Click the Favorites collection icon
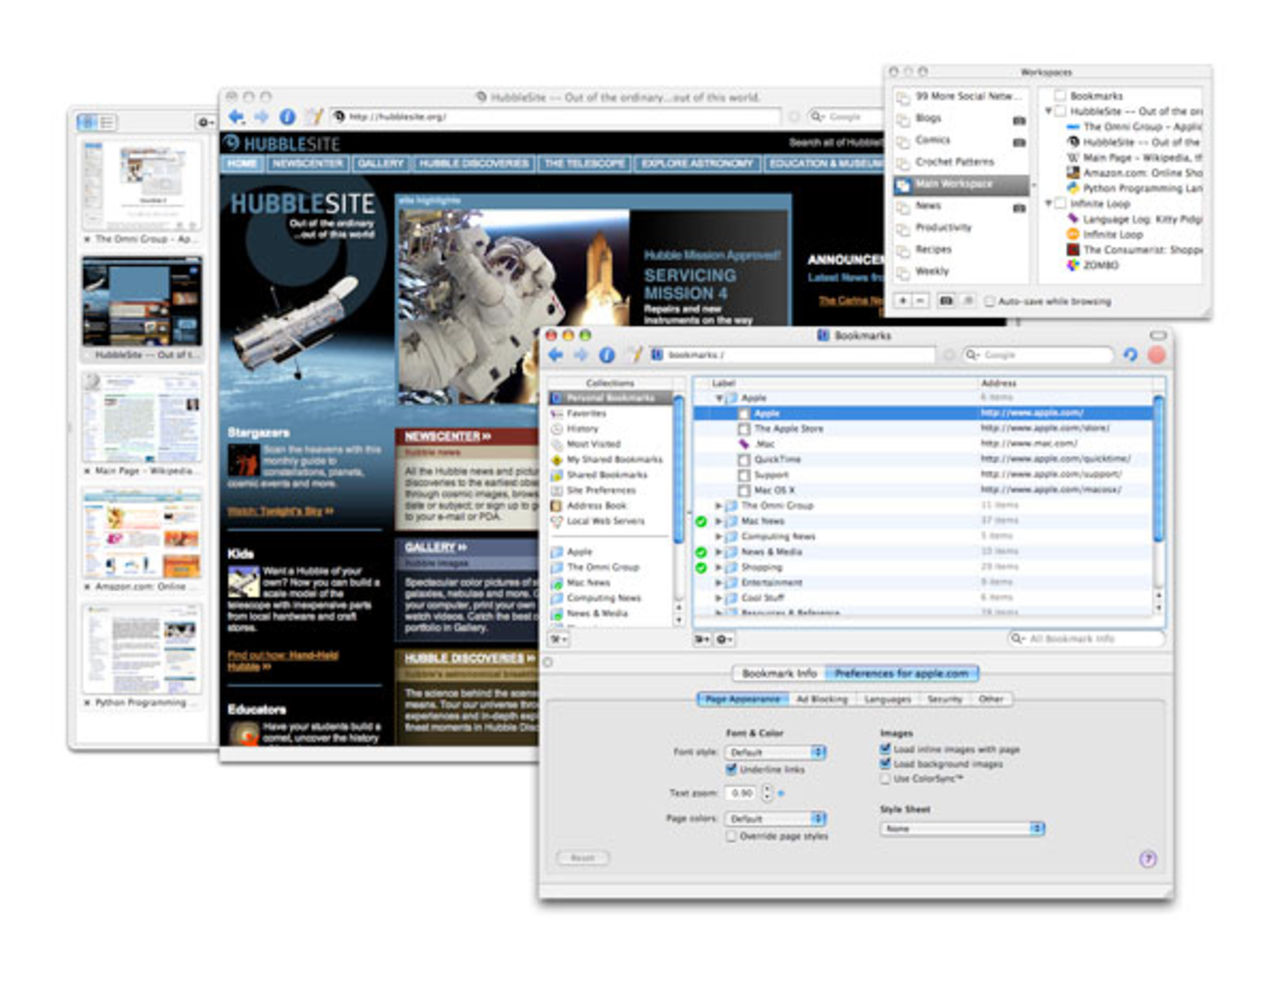This screenshot has height=981, width=1280. (555, 413)
